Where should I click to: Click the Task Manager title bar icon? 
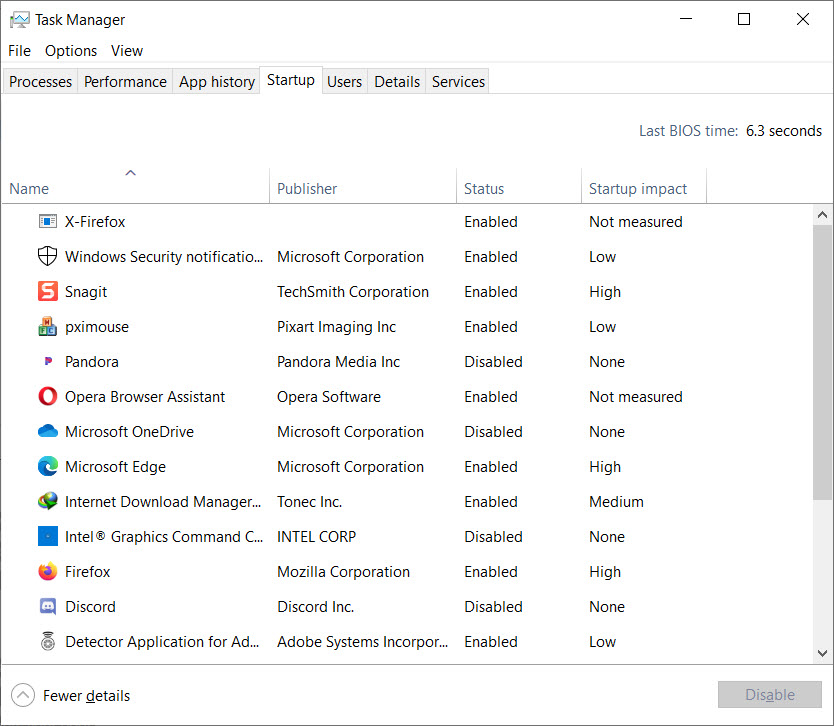[20, 20]
